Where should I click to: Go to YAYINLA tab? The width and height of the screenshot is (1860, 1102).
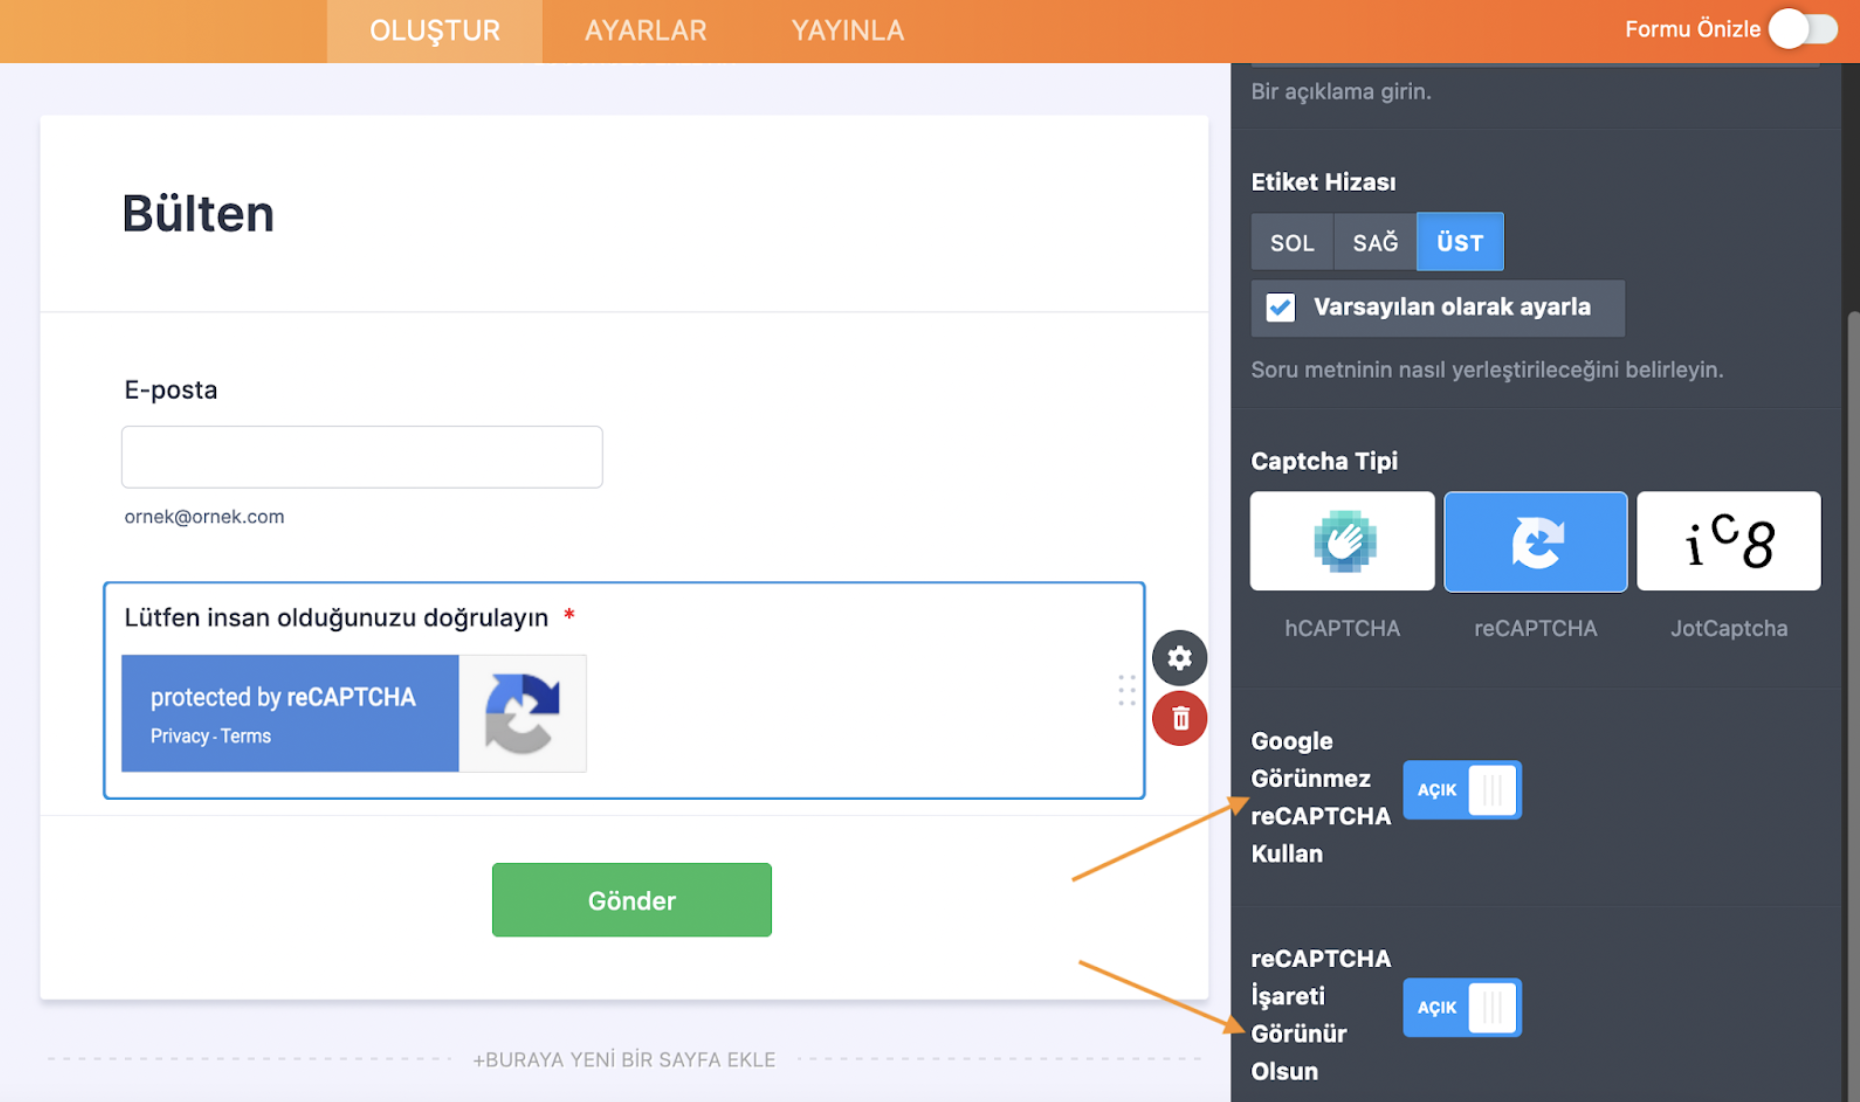coord(847,31)
